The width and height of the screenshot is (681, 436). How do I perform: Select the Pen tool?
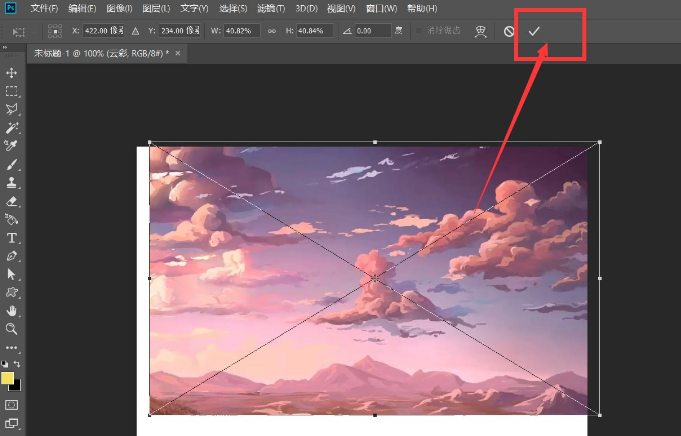tap(11, 256)
